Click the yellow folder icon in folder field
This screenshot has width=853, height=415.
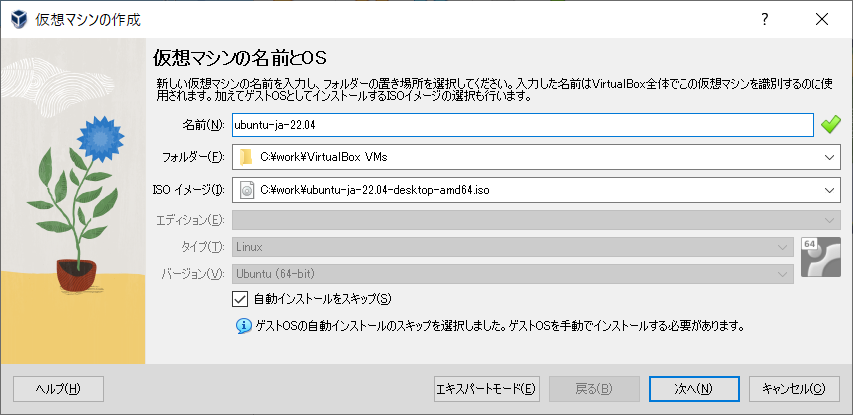(246, 158)
